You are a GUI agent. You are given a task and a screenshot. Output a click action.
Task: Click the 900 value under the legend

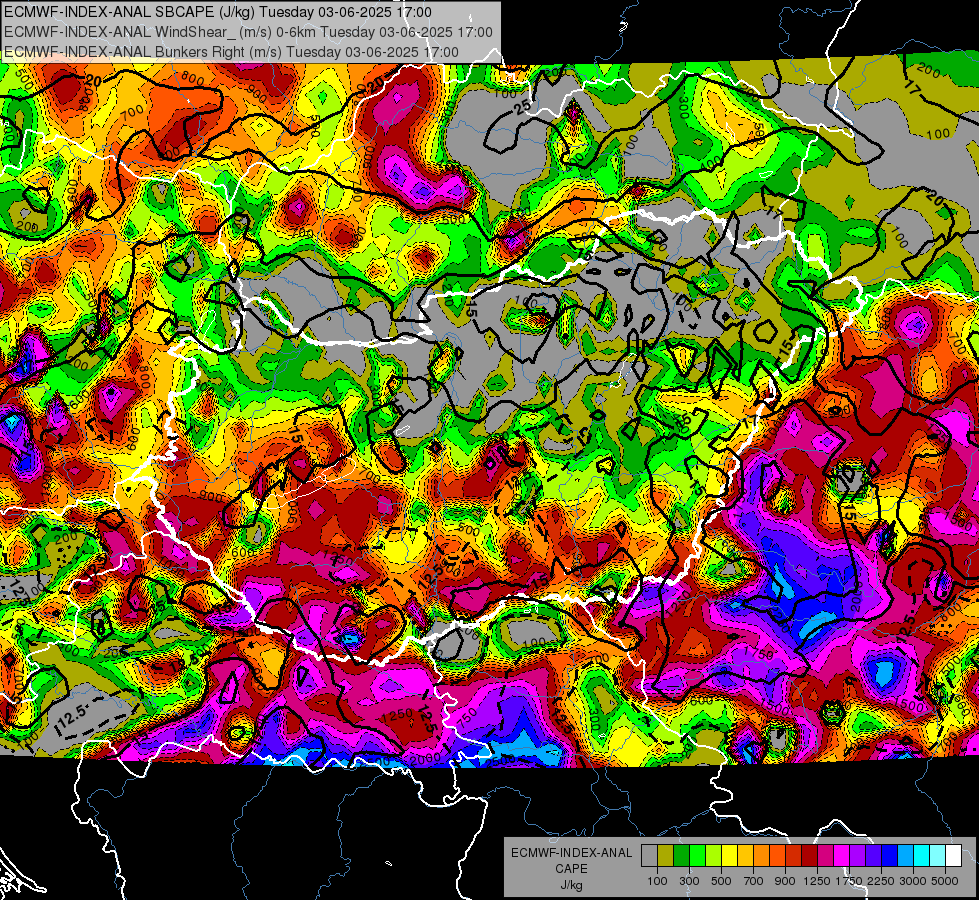(x=785, y=881)
